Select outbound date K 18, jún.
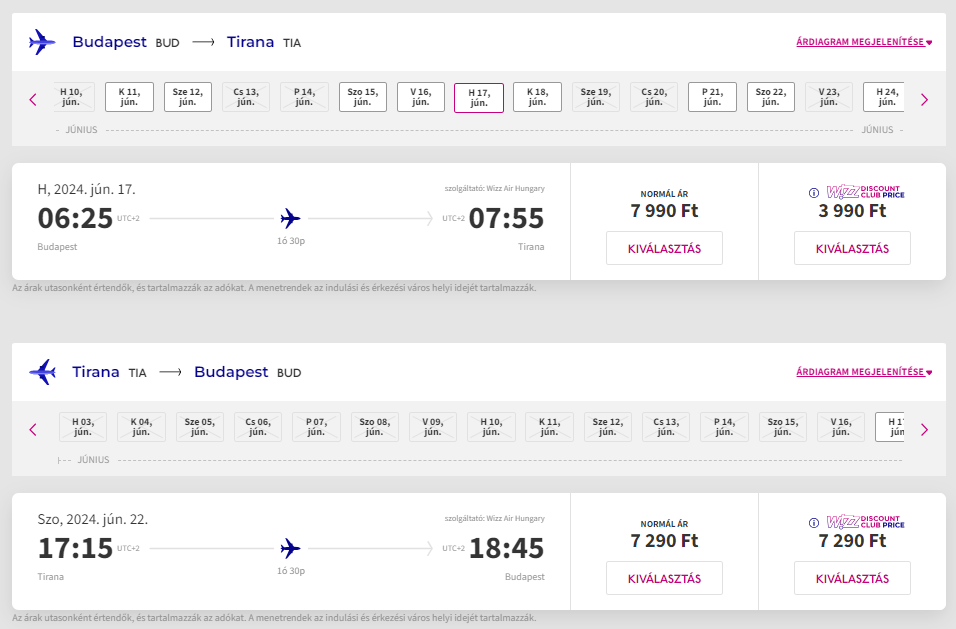This screenshot has height=629, width=956. click(537, 97)
